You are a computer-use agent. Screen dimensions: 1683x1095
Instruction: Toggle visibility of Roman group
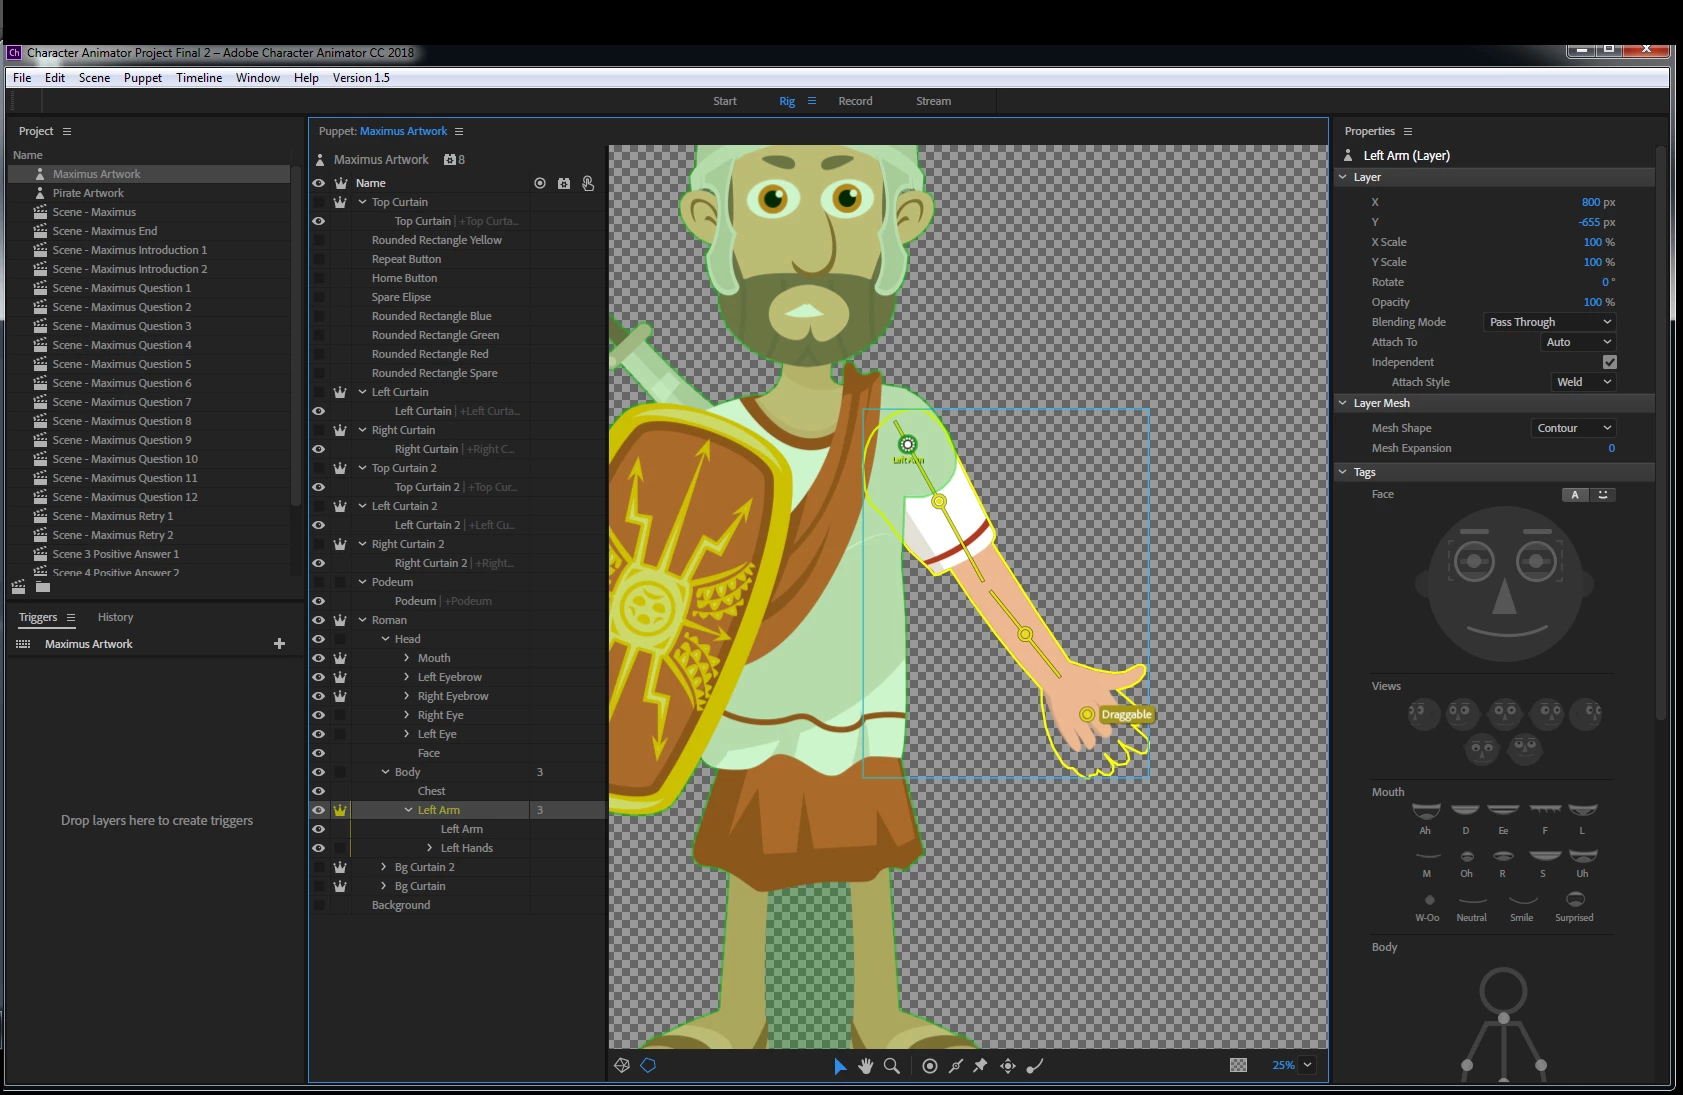point(319,620)
